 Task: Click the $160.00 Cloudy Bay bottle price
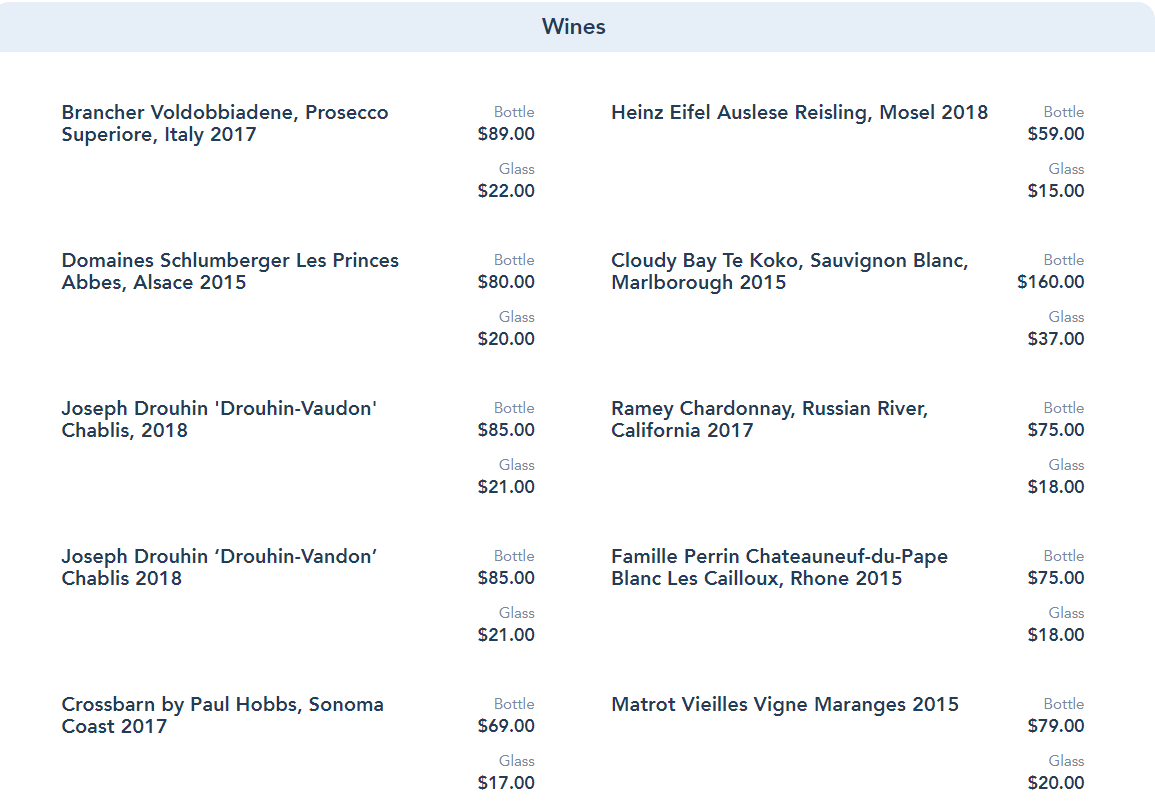click(x=1051, y=282)
